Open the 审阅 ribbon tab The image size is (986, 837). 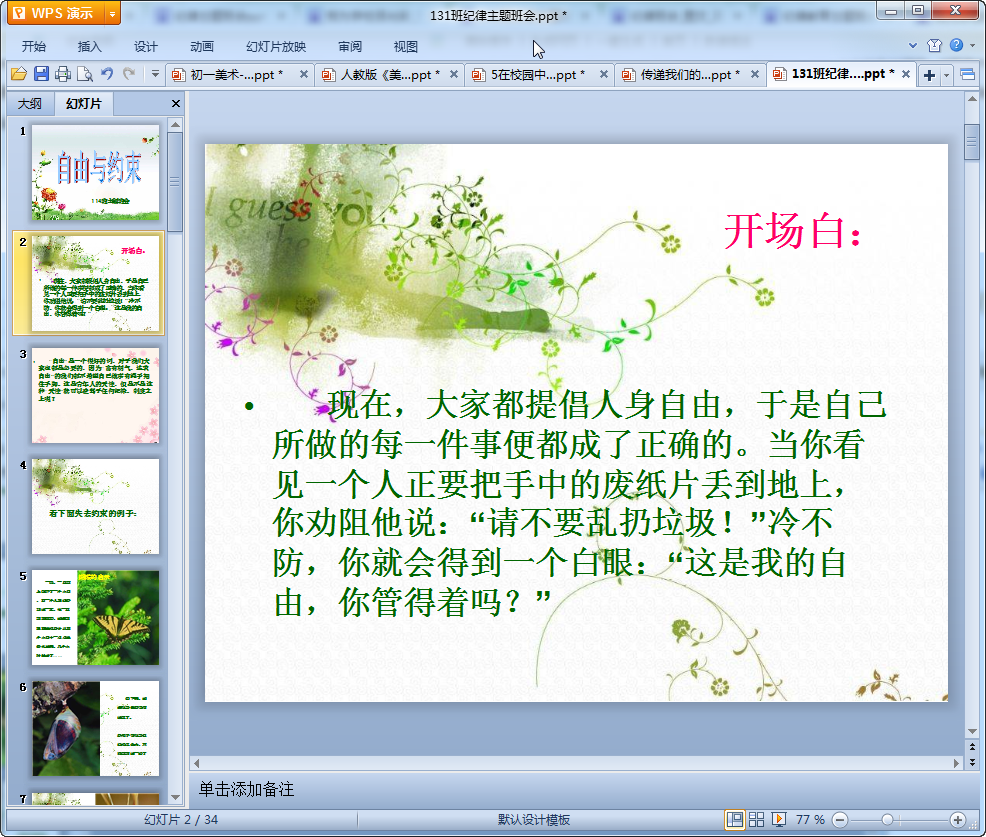(x=350, y=46)
